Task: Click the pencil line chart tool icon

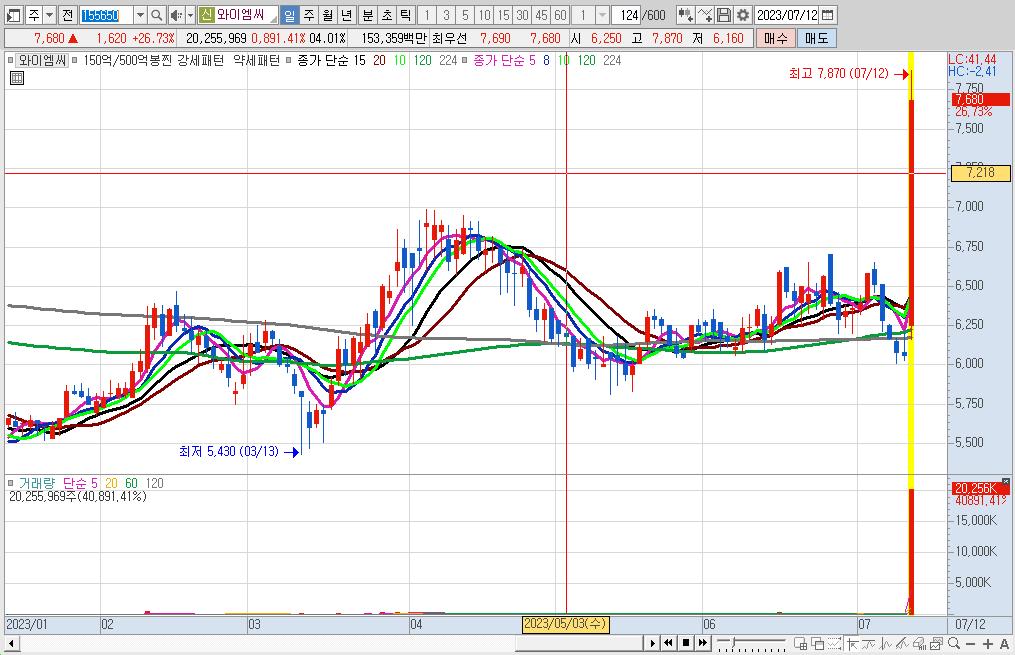Action: [903, 643]
